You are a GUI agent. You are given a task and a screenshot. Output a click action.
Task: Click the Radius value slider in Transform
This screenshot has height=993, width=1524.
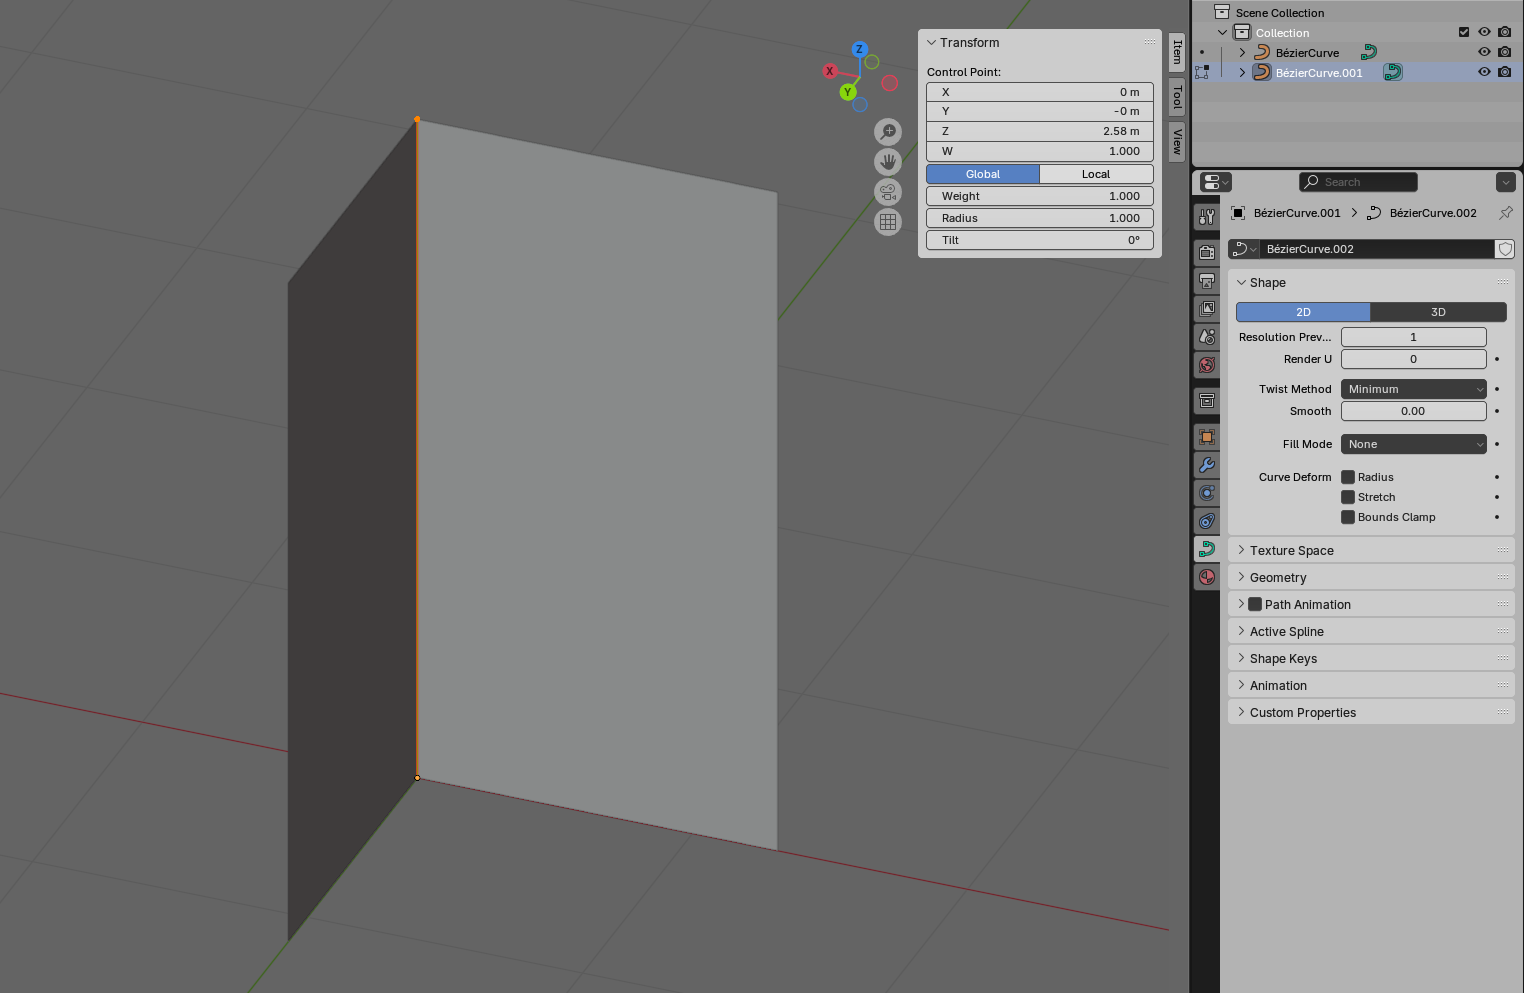point(1040,218)
